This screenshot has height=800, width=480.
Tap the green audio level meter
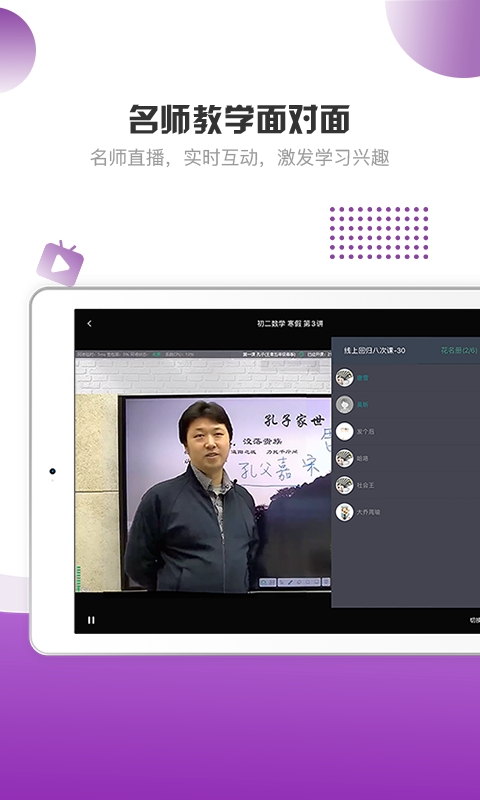(x=78, y=578)
